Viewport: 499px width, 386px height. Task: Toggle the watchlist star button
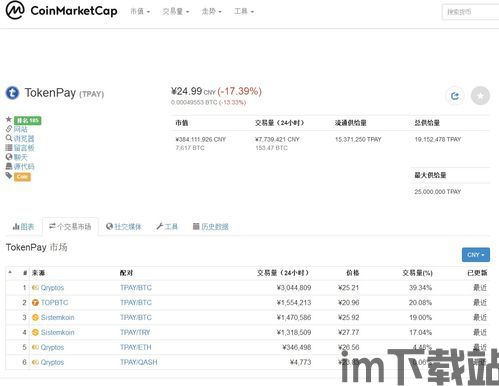pyautogui.click(x=480, y=96)
